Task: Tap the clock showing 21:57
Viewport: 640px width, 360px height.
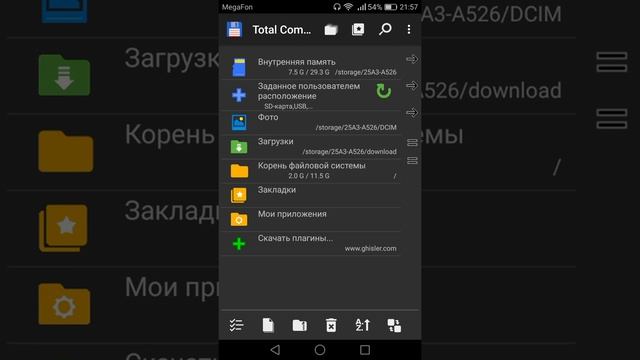Action: coord(409,7)
